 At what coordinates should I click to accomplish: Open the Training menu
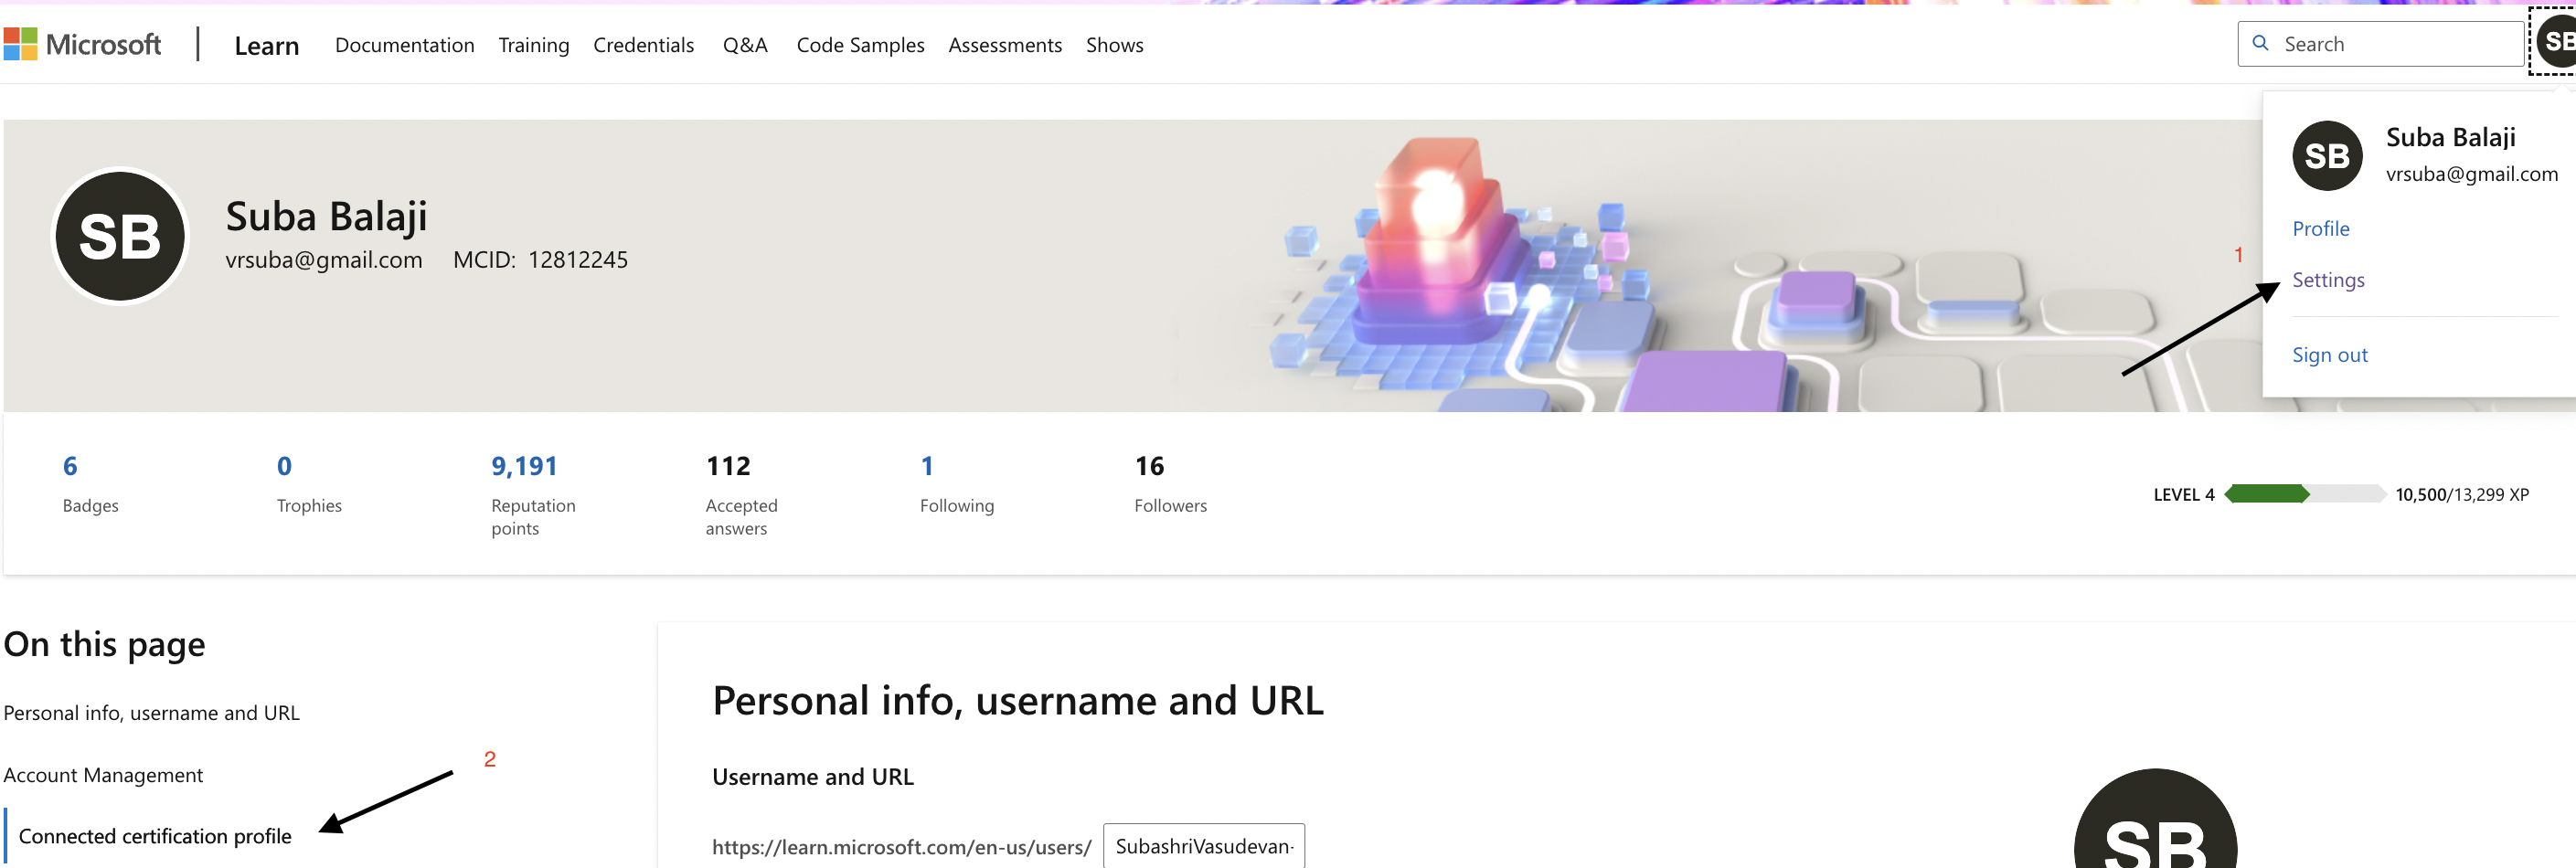click(534, 45)
